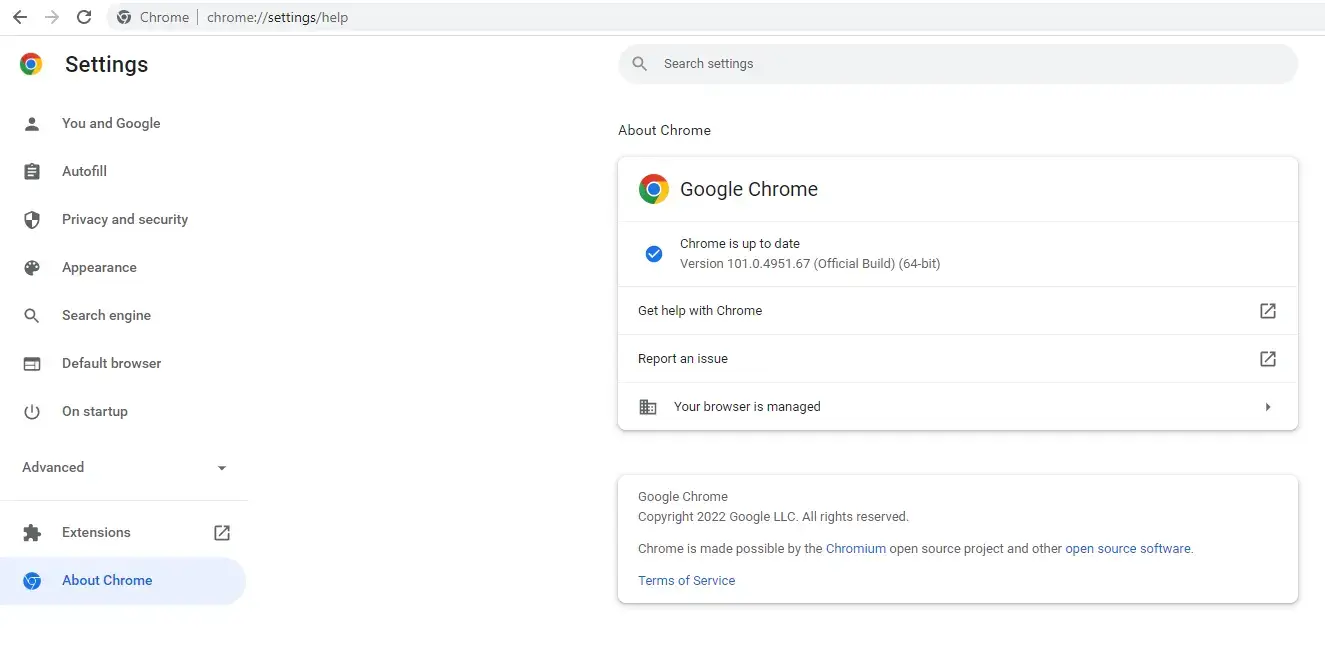Click the Copyright 2022 Google LLC text
The image size is (1325, 651).
[x=773, y=517]
